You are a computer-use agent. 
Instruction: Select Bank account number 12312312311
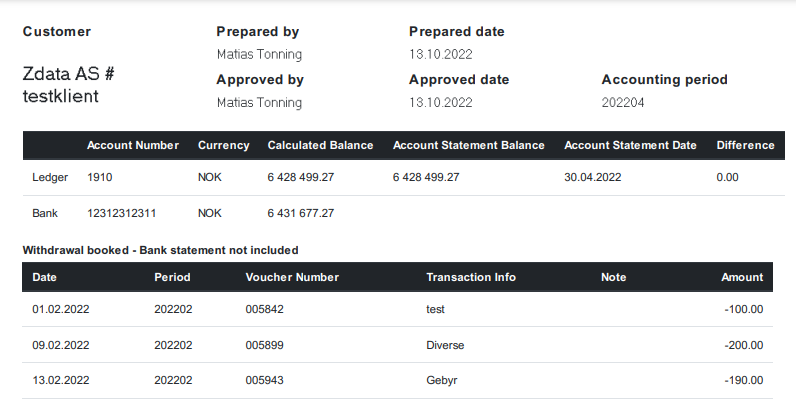[x=123, y=213]
